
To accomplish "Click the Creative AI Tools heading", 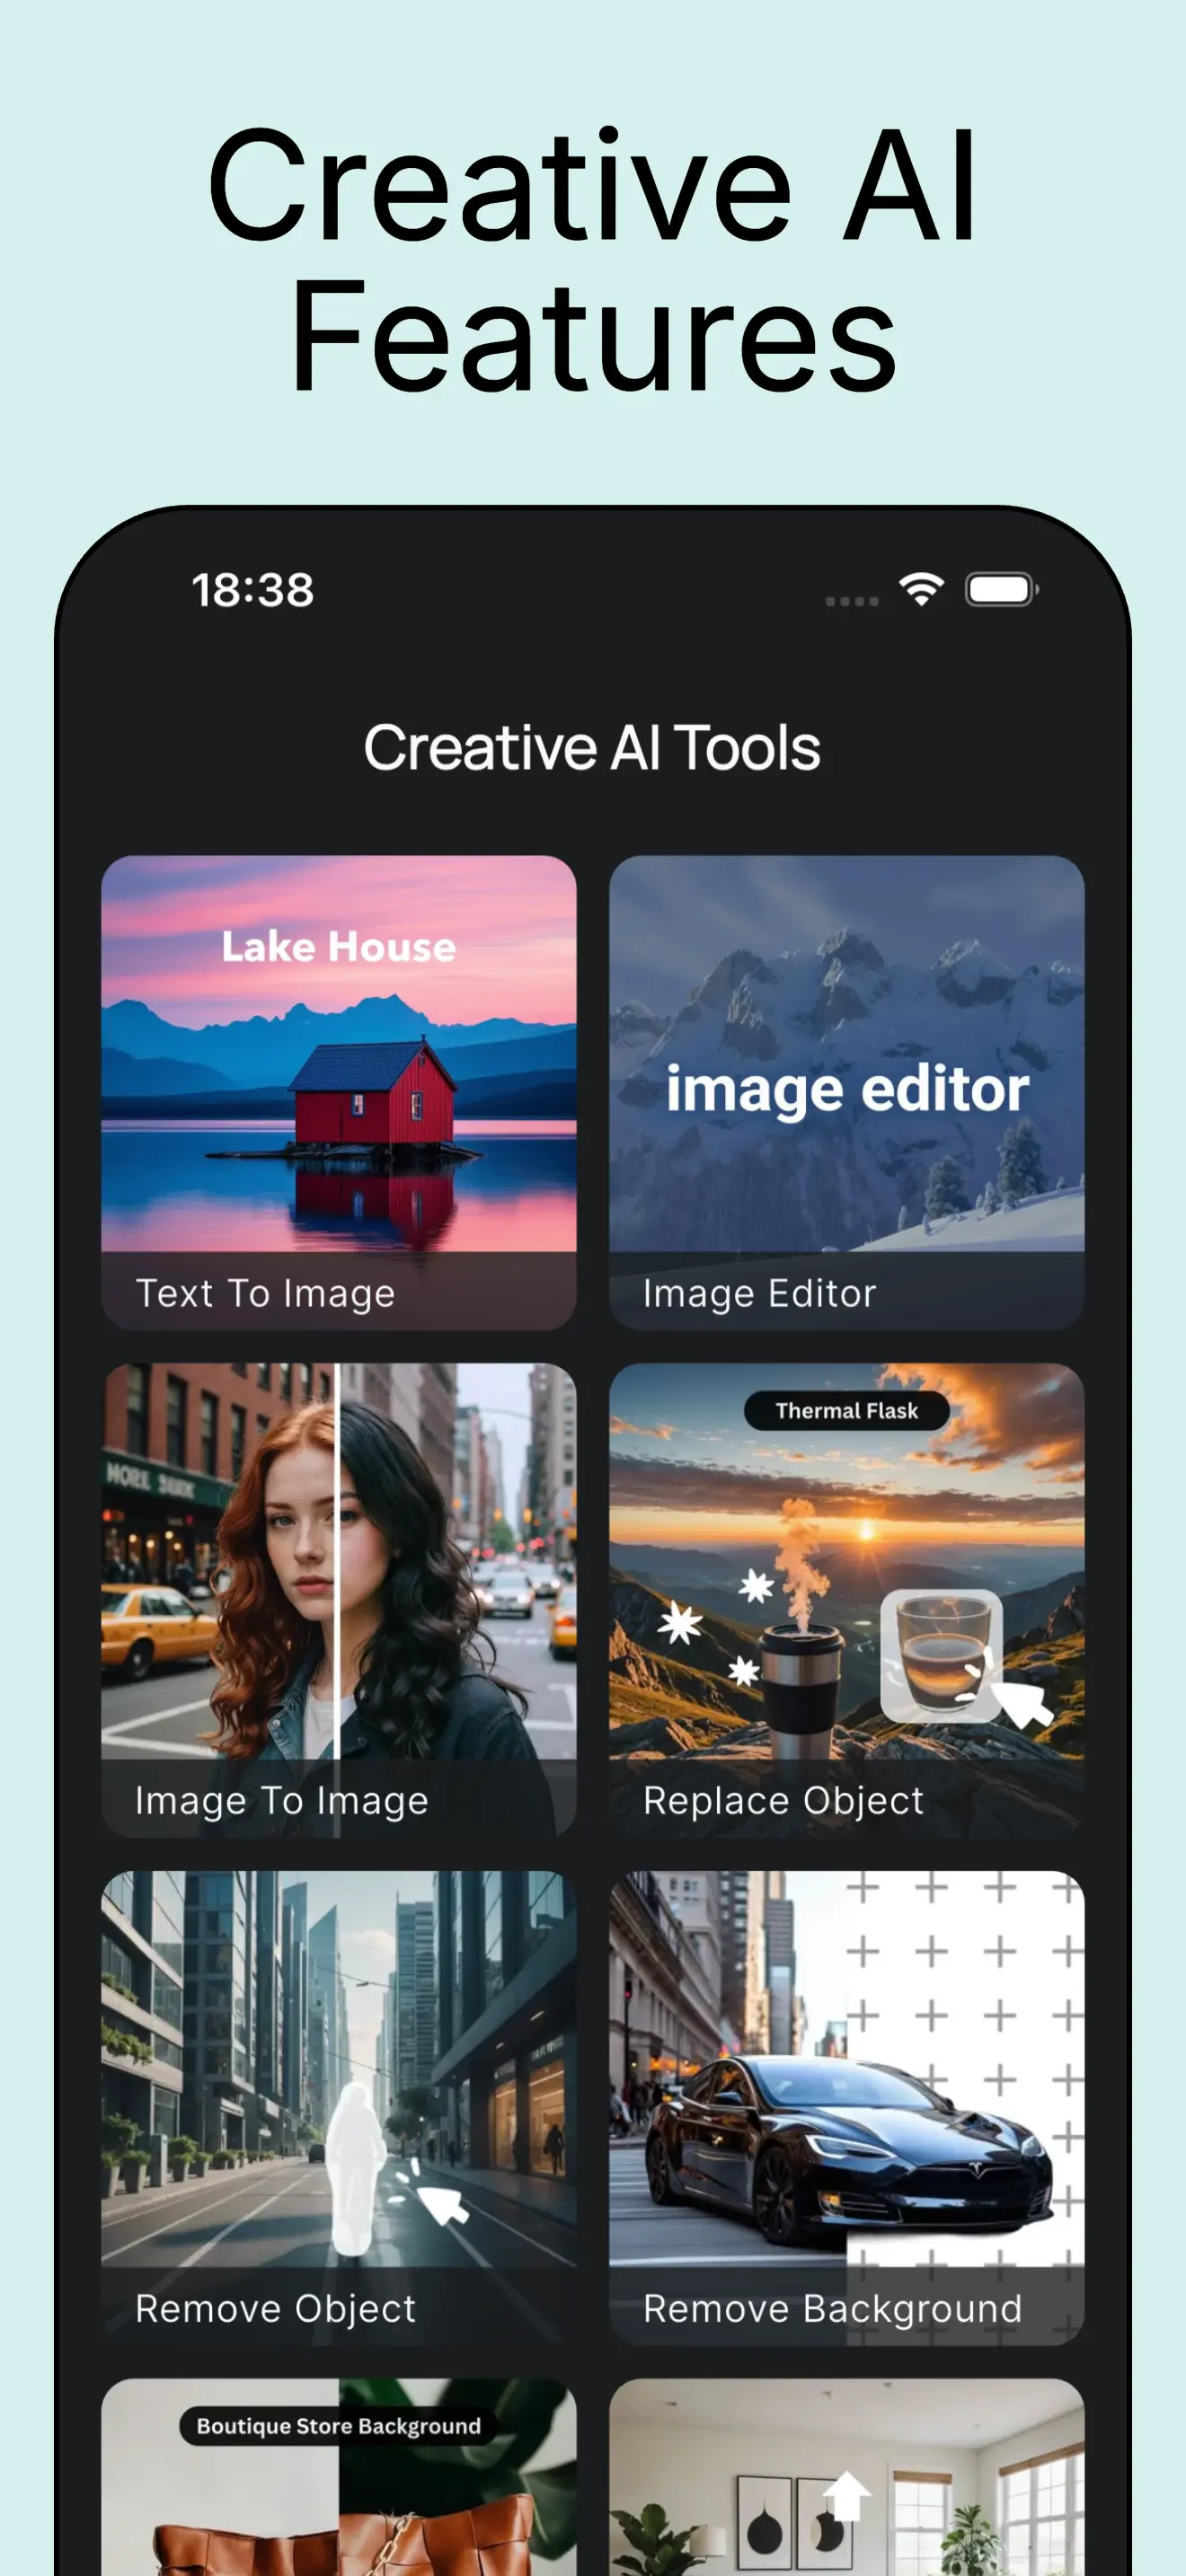I will [x=592, y=748].
